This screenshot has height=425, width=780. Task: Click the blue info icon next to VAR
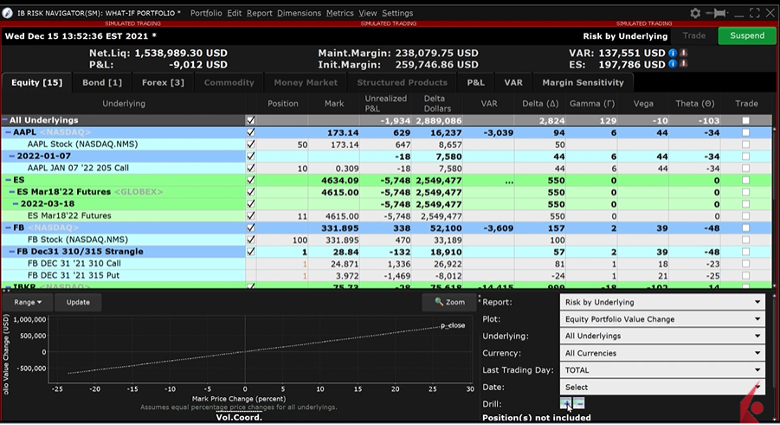tap(672, 52)
